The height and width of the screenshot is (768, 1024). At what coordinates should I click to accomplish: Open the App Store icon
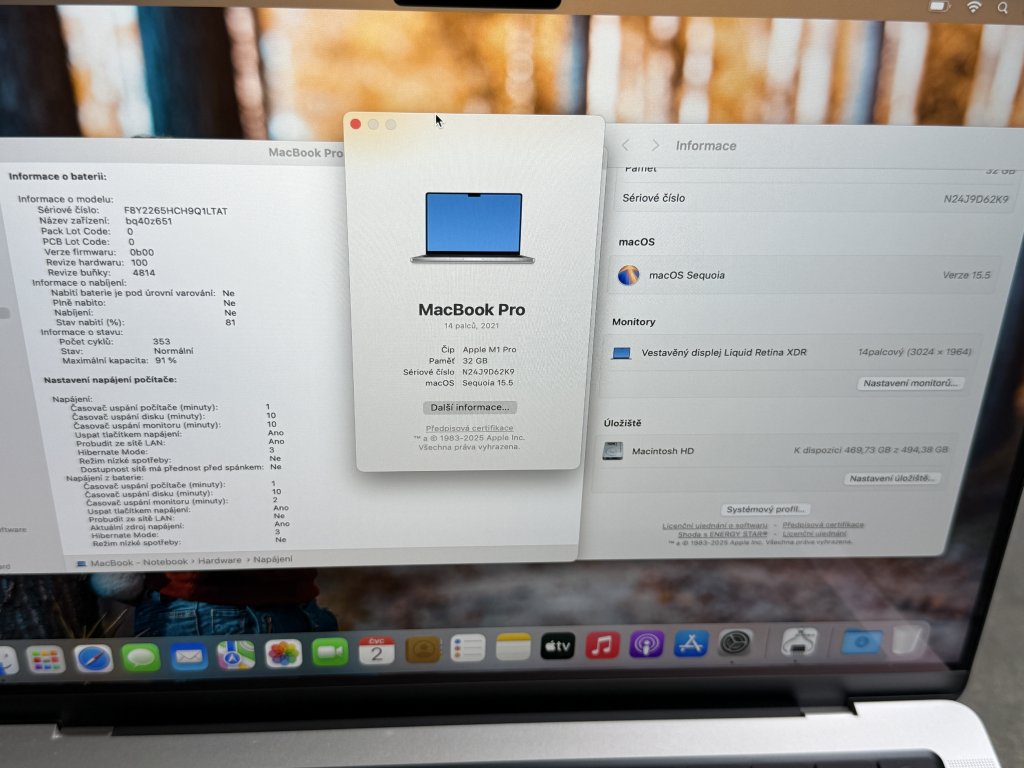691,643
